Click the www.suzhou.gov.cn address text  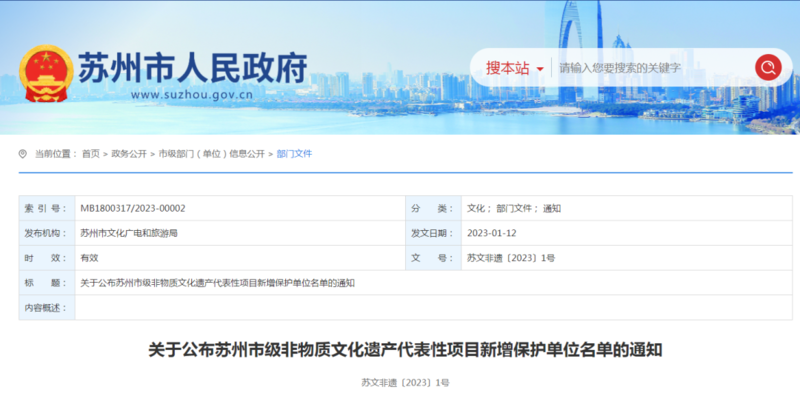click(190, 96)
